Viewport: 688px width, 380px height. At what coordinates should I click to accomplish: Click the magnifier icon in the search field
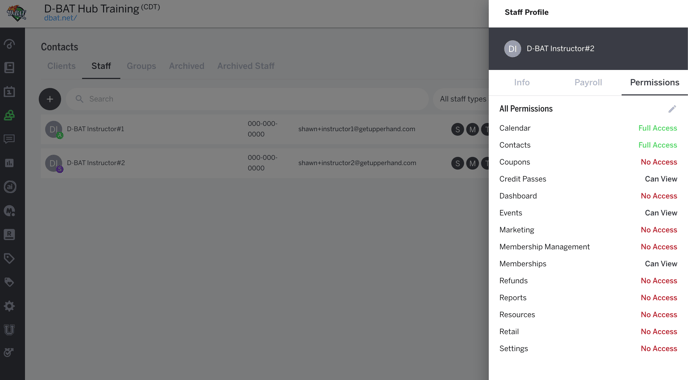79,99
